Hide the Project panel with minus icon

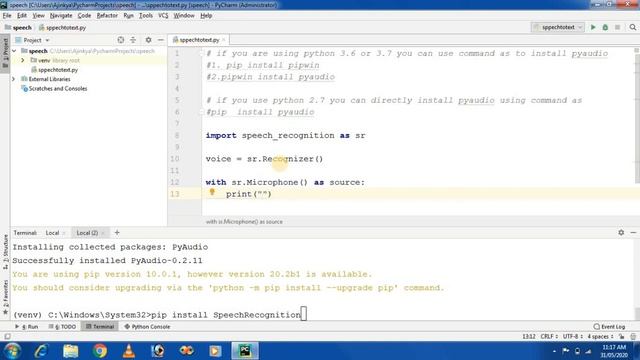coord(160,40)
